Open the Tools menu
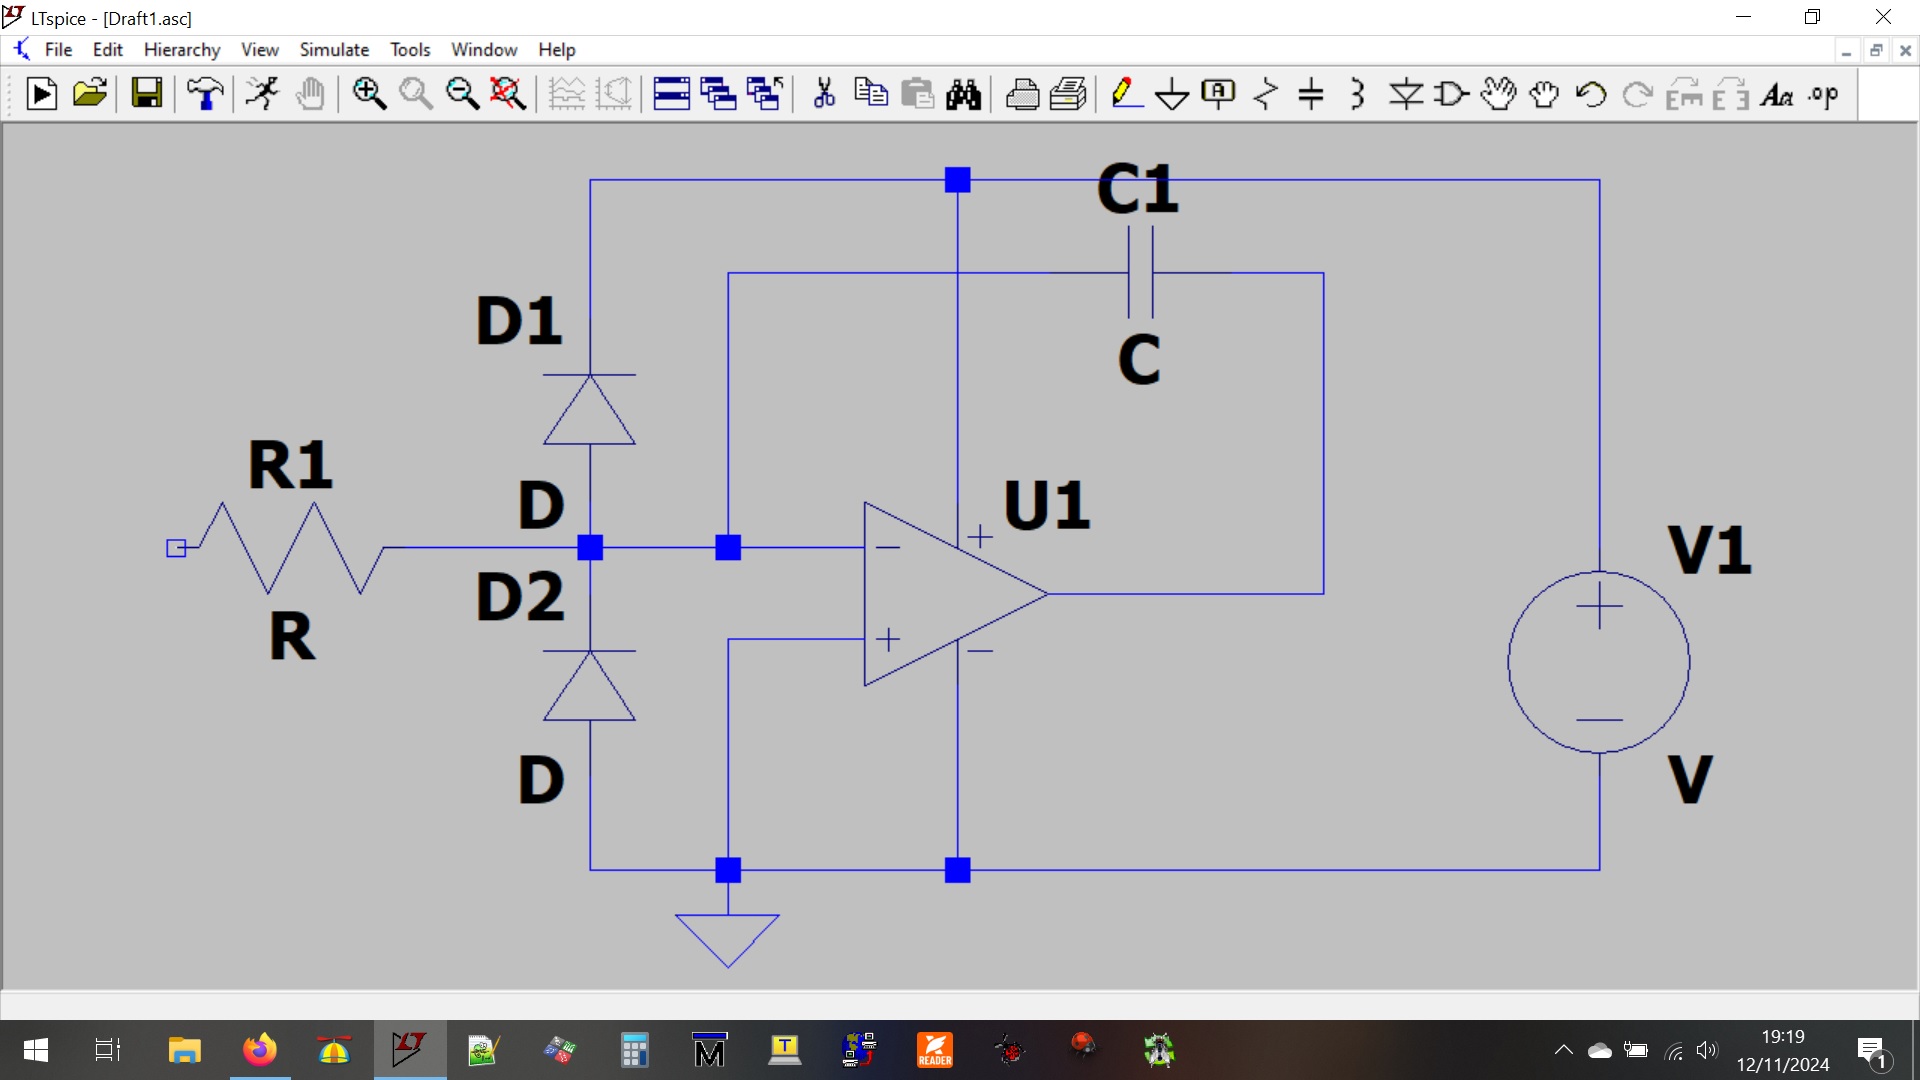Screen dimensions: 1920x1080 coord(410,50)
